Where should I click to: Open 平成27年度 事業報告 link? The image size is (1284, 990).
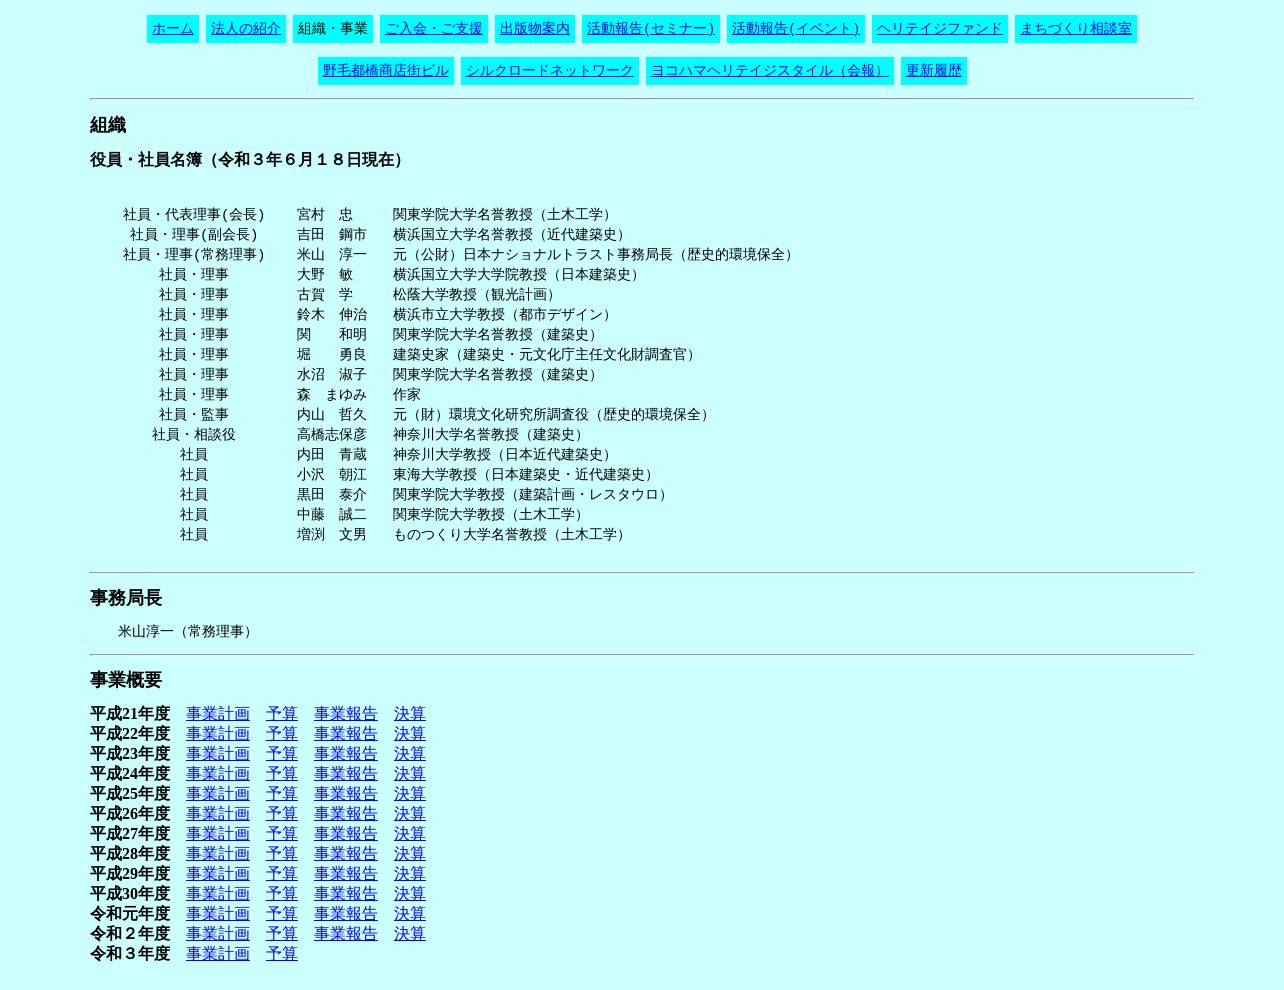pos(346,834)
